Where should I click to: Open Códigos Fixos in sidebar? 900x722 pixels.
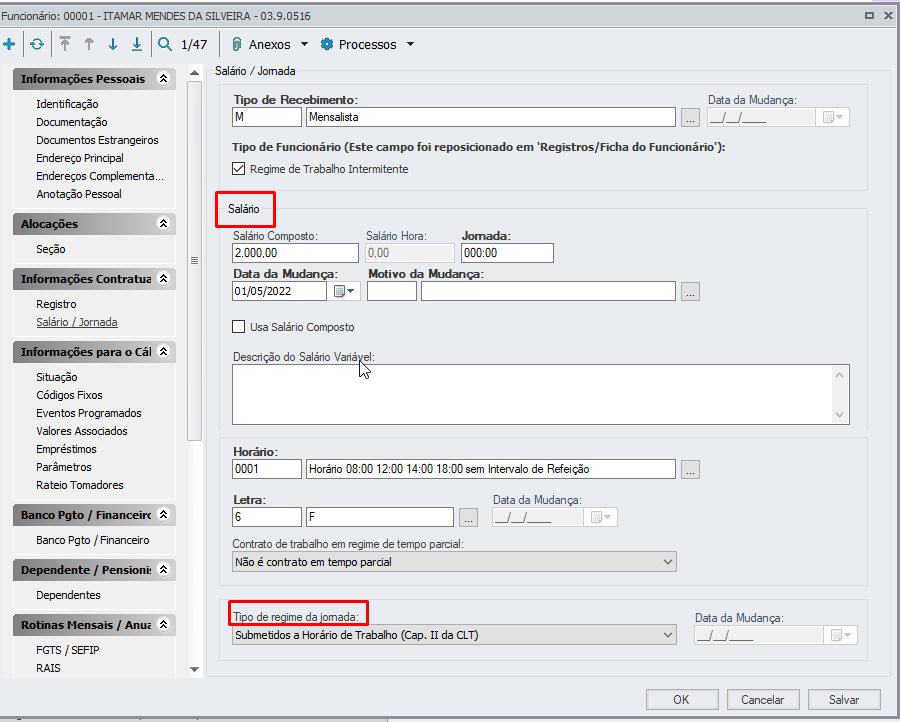click(69, 395)
